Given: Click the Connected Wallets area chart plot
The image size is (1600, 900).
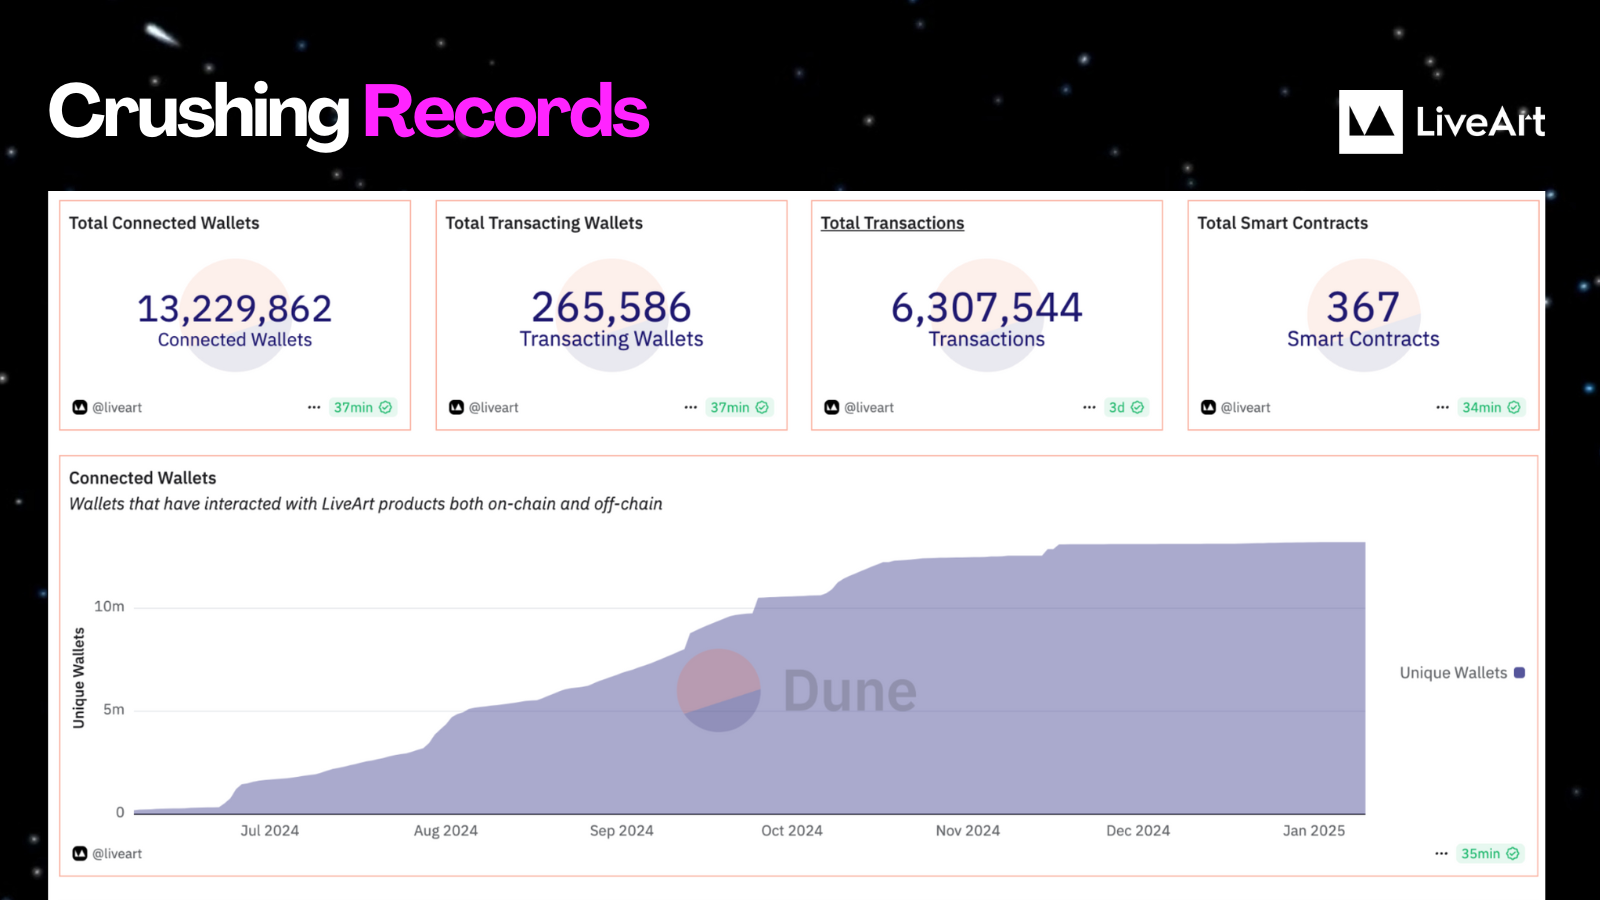Looking at the screenshot, I should click(750, 678).
